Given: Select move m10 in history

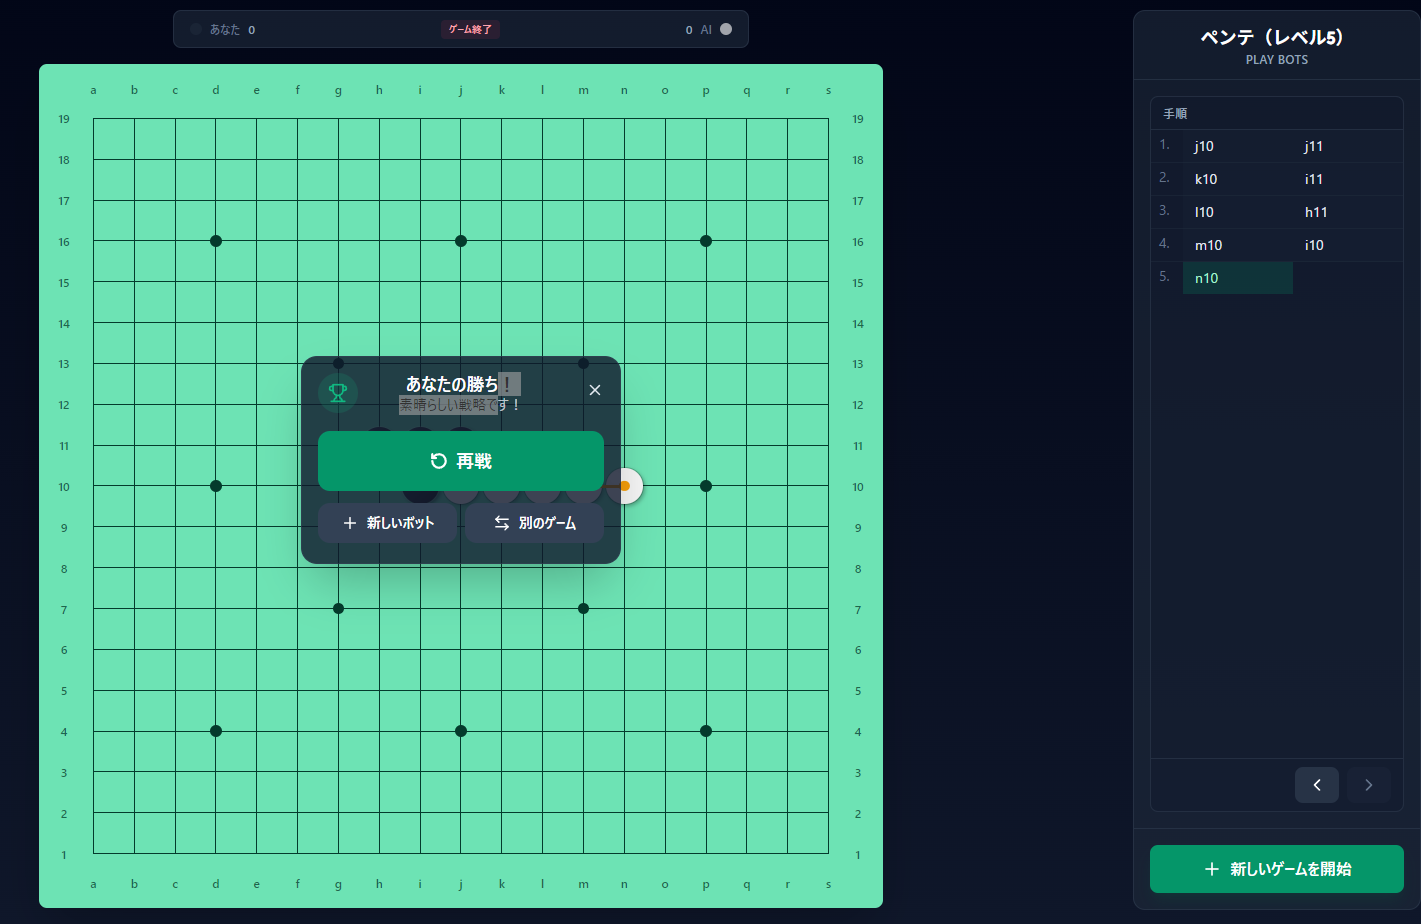Looking at the screenshot, I should [x=1208, y=245].
